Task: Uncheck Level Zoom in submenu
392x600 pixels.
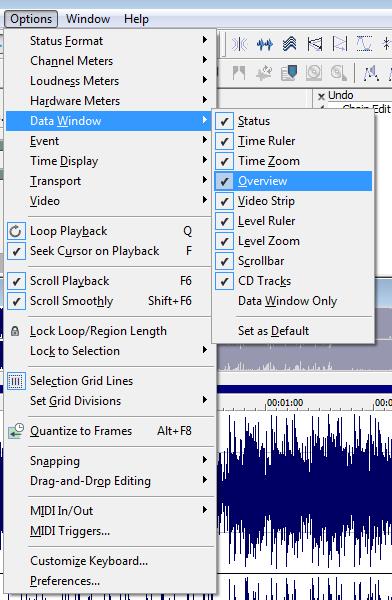Action: [x=293, y=241]
